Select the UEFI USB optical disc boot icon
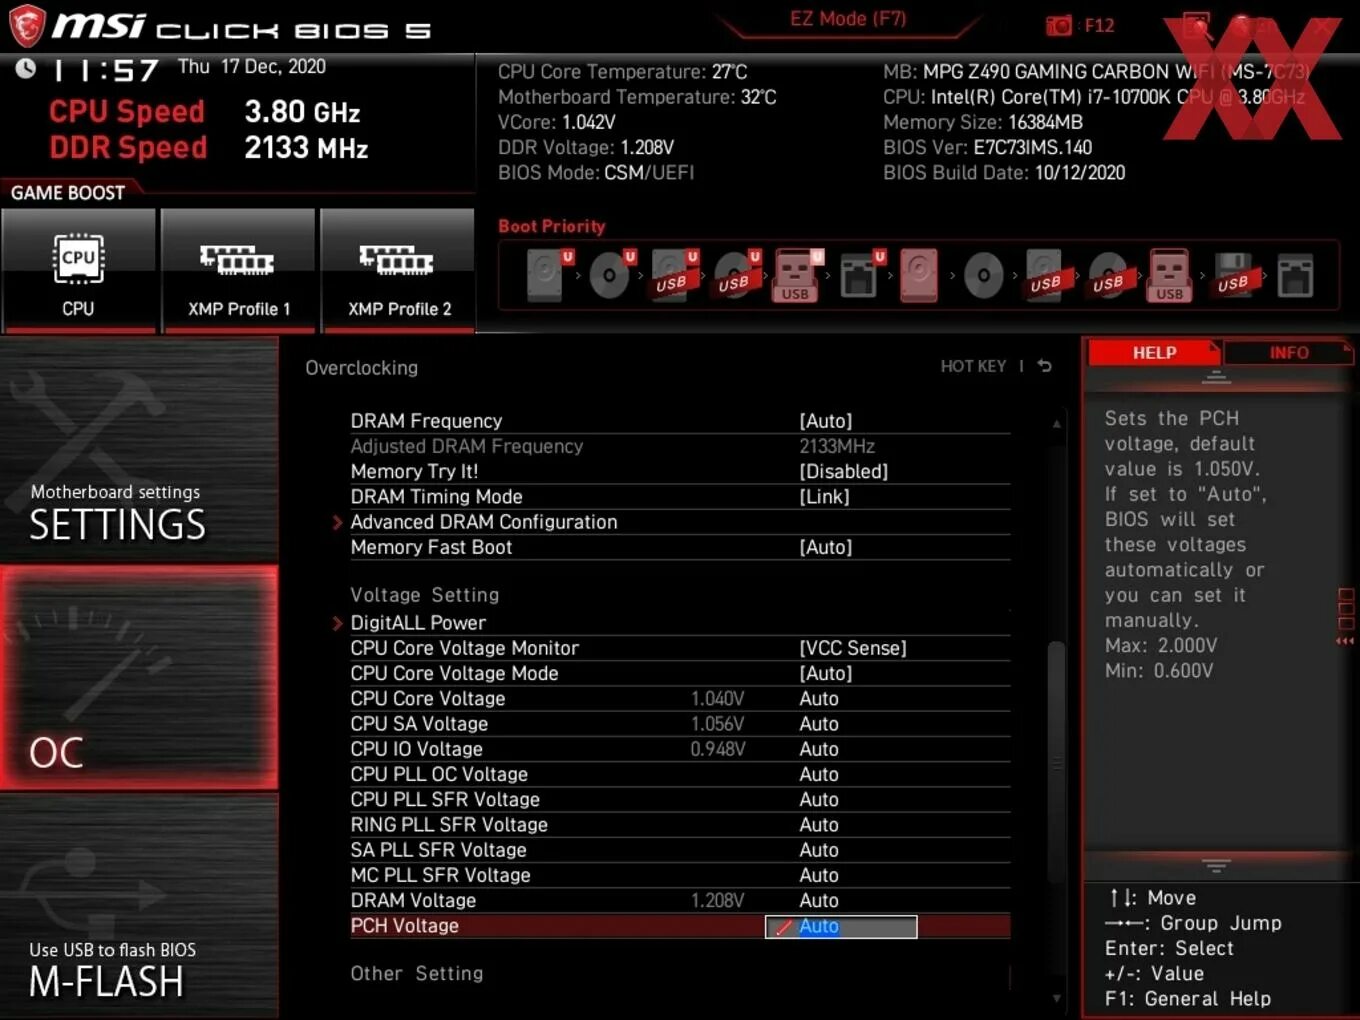The image size is (1360, 1020). pyautogui.click(x=736, y=275)
